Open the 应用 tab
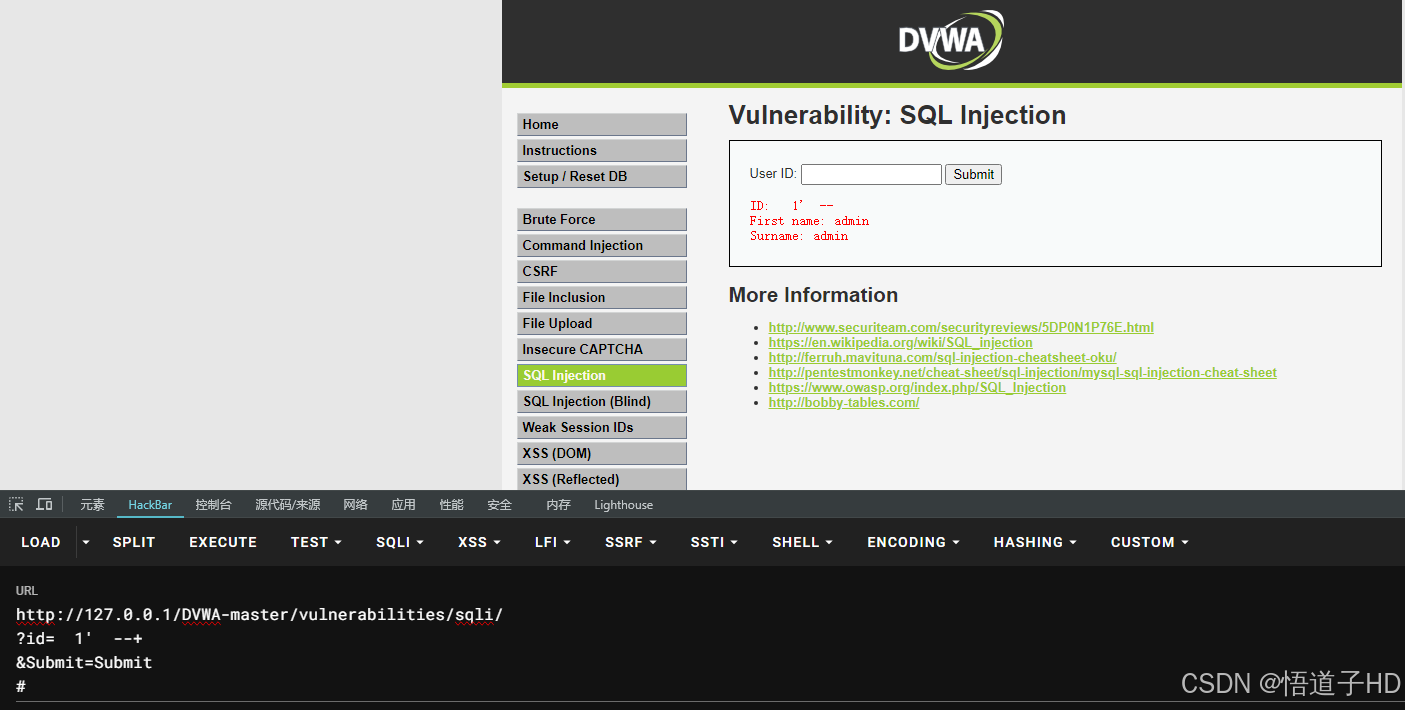The width and height of the screenshot is (1405, 710). pos(403,505)
